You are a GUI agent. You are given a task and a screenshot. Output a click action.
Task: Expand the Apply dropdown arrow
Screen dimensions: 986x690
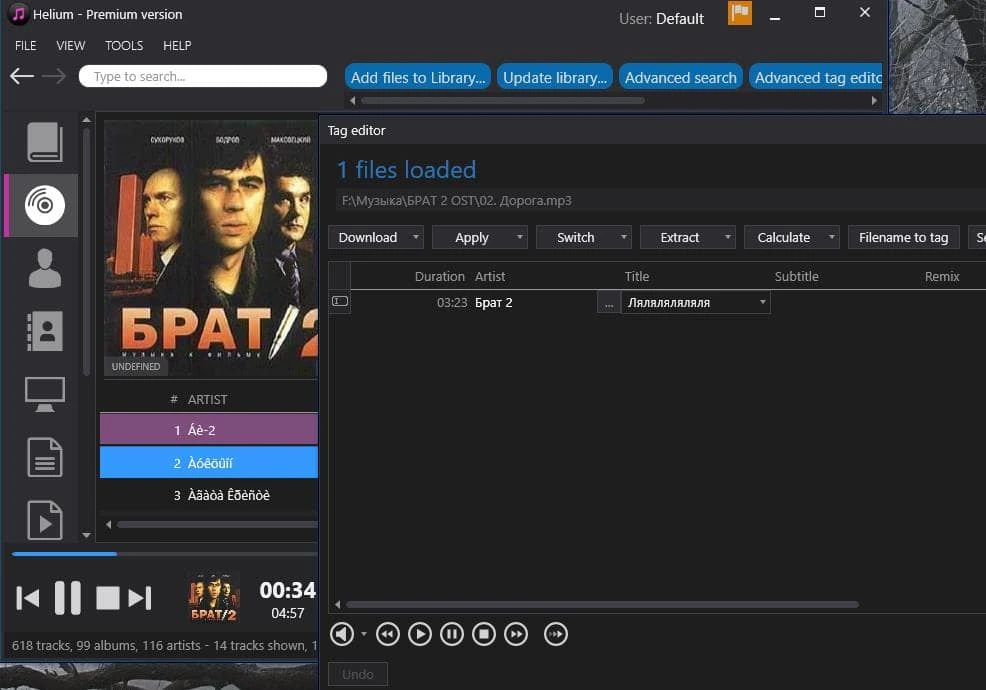click(519, 237)
